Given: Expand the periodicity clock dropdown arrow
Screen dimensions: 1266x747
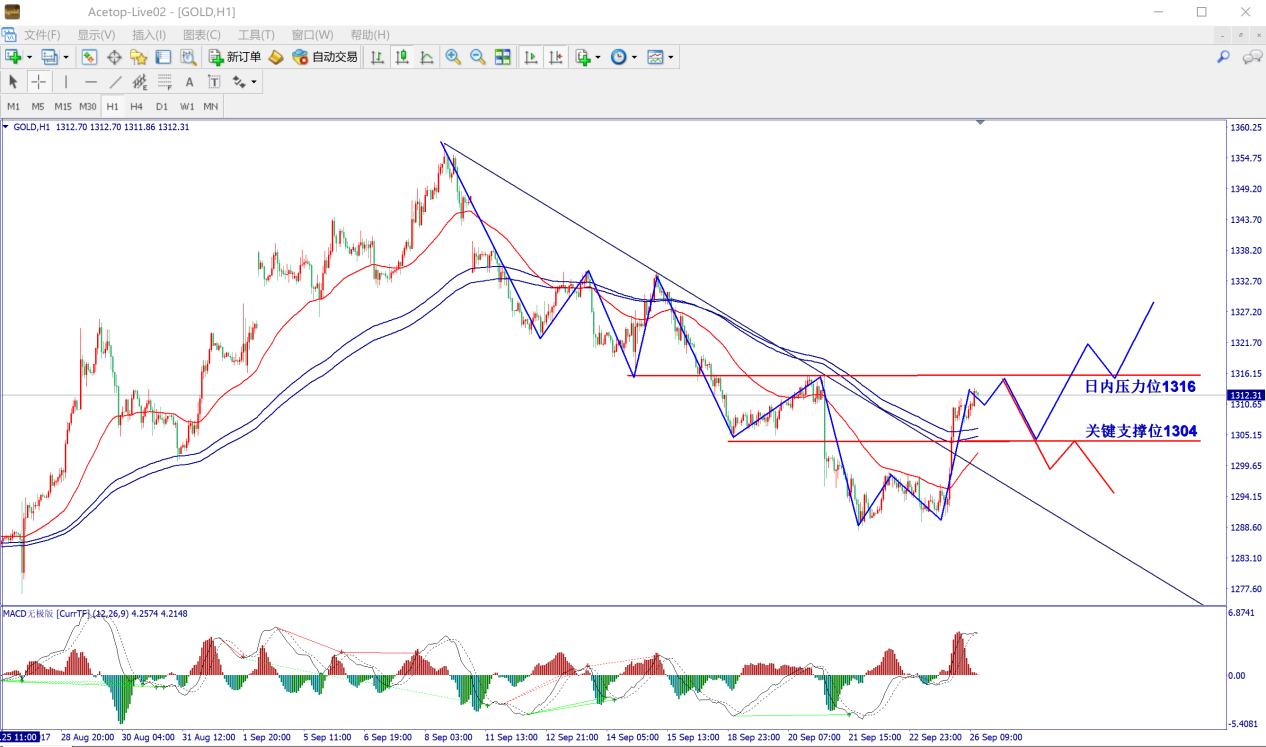Looking at the screenshot, I should click(x=634, y=58).
